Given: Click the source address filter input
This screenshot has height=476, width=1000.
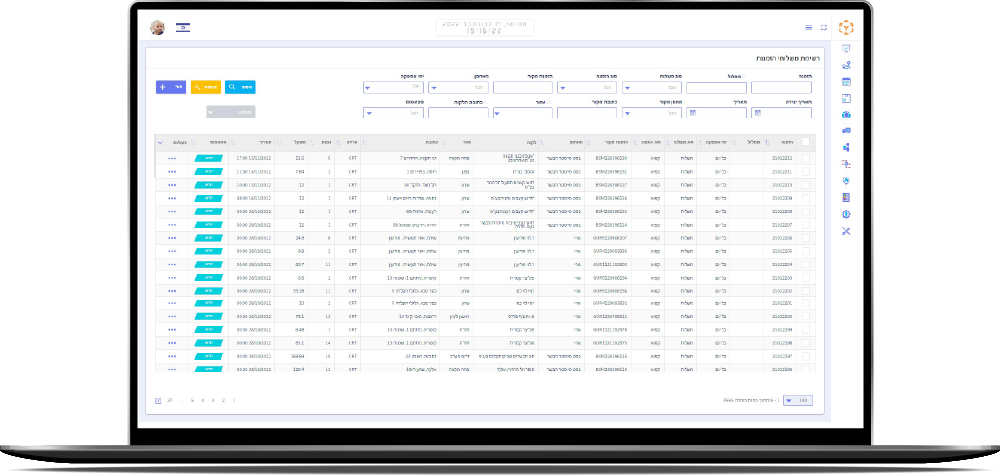Looking at the screenshot, I should [x=587, y=113].
